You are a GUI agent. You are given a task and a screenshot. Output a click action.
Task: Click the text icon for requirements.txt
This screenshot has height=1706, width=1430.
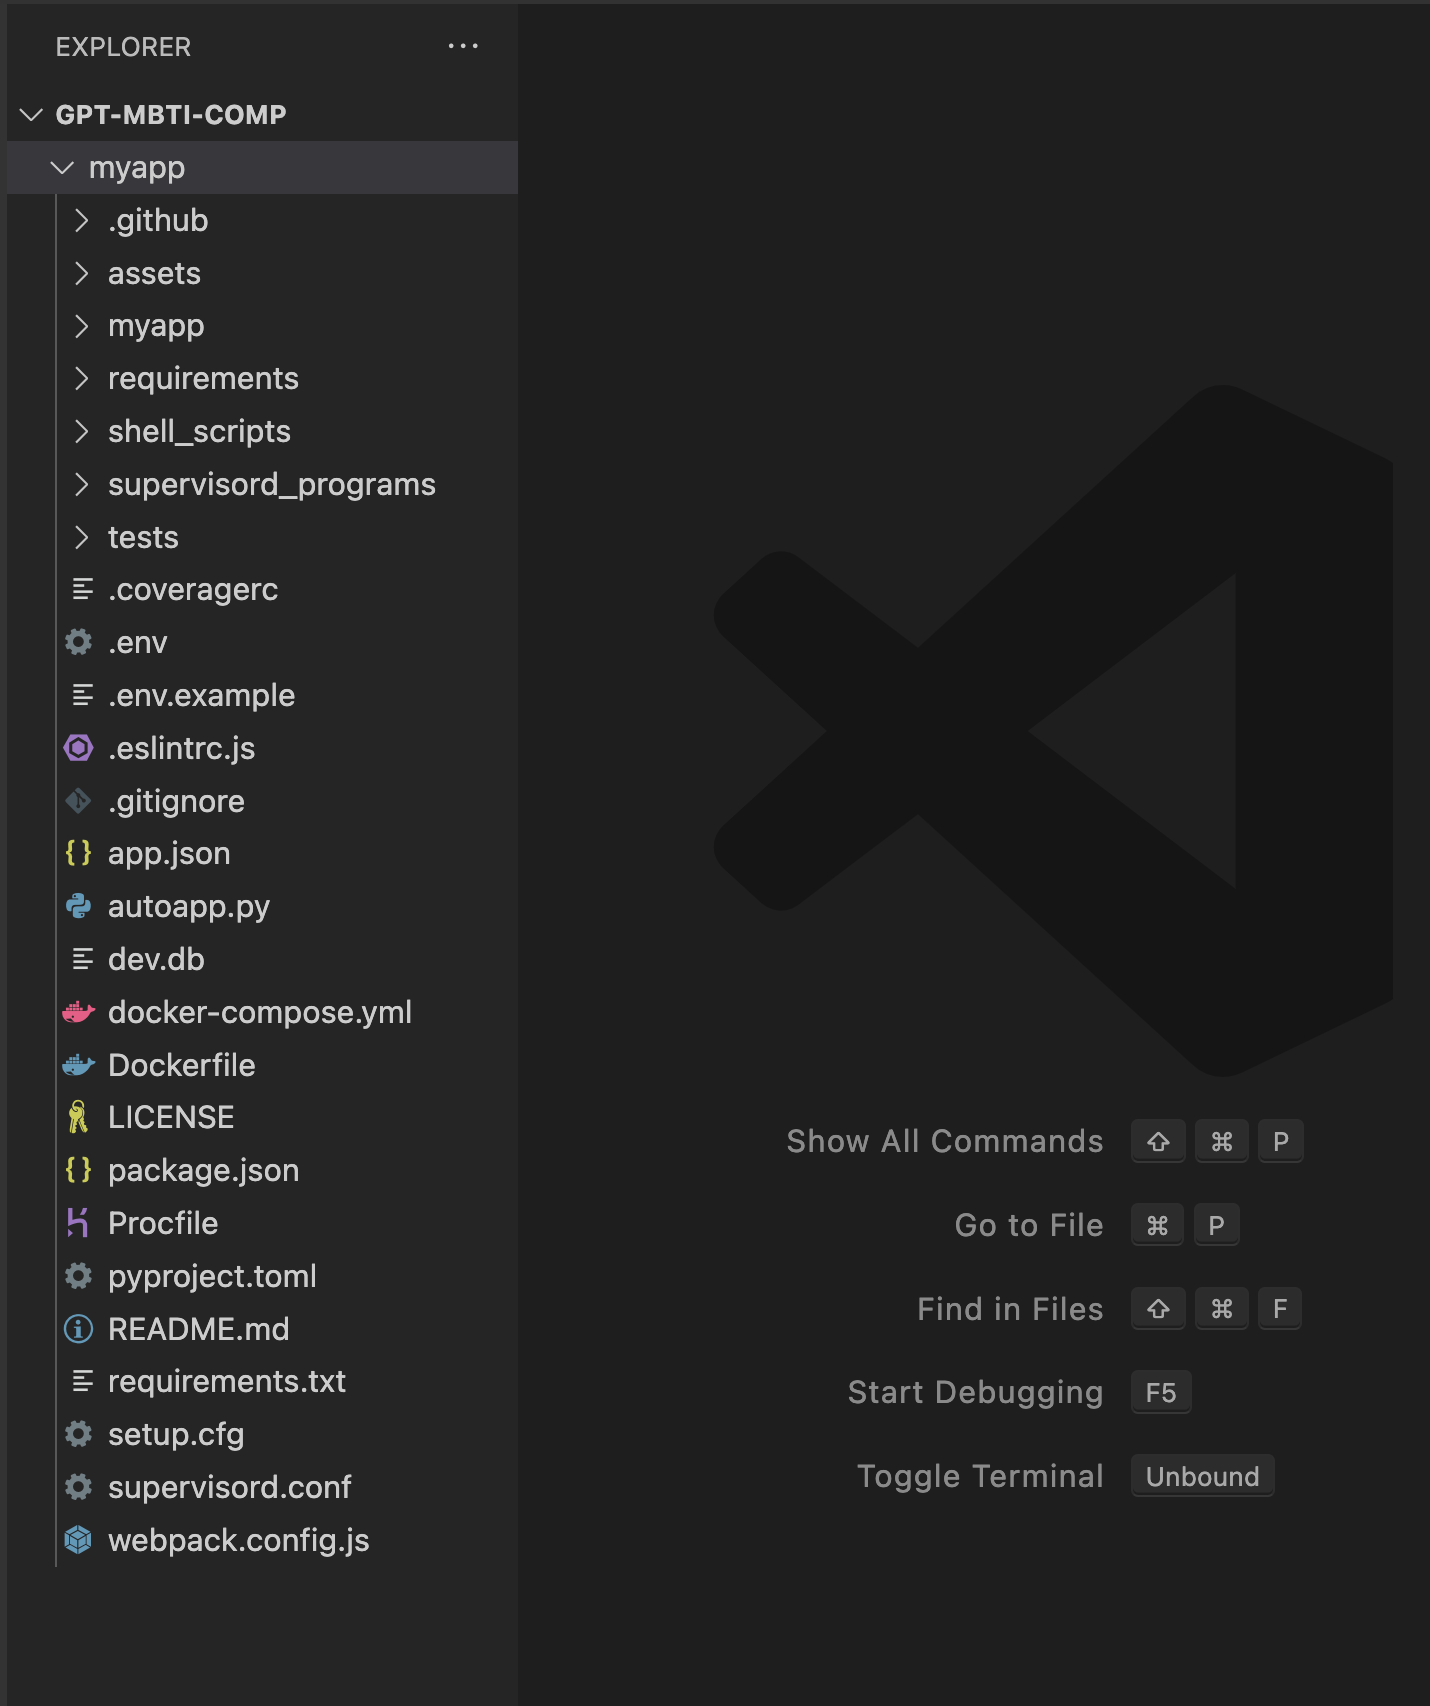(82, 1381)
